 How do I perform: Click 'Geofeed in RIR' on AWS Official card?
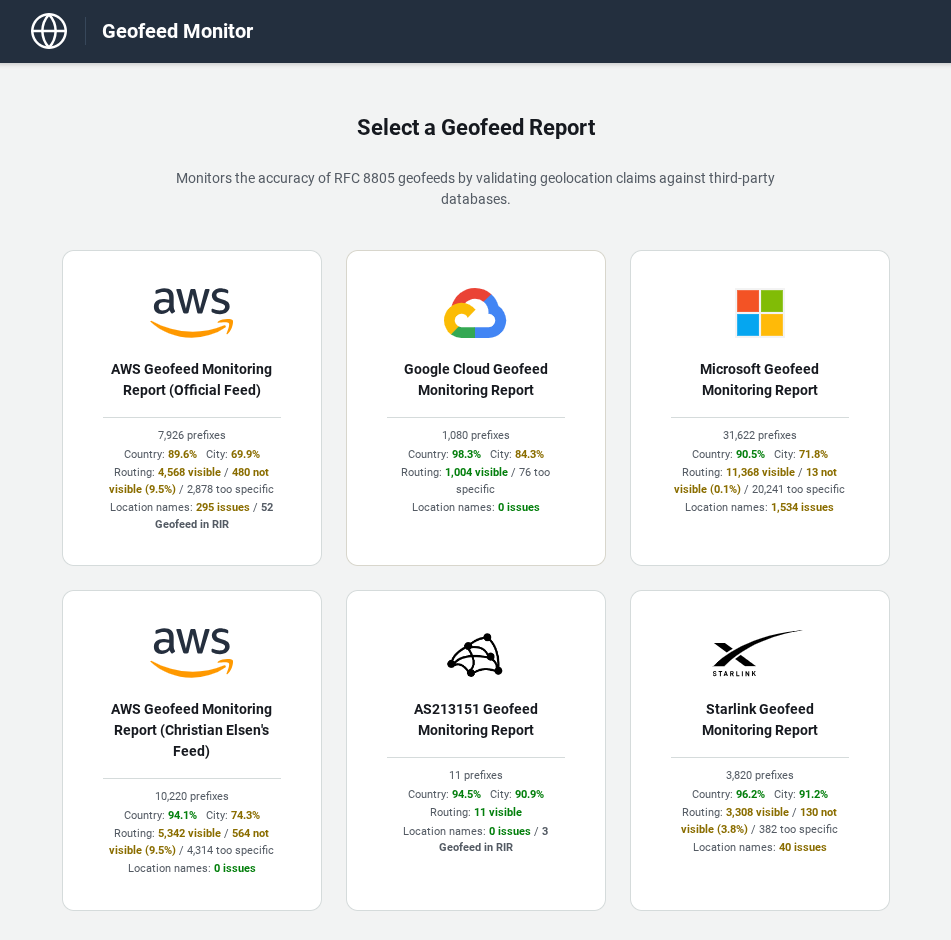pos(192,525)
